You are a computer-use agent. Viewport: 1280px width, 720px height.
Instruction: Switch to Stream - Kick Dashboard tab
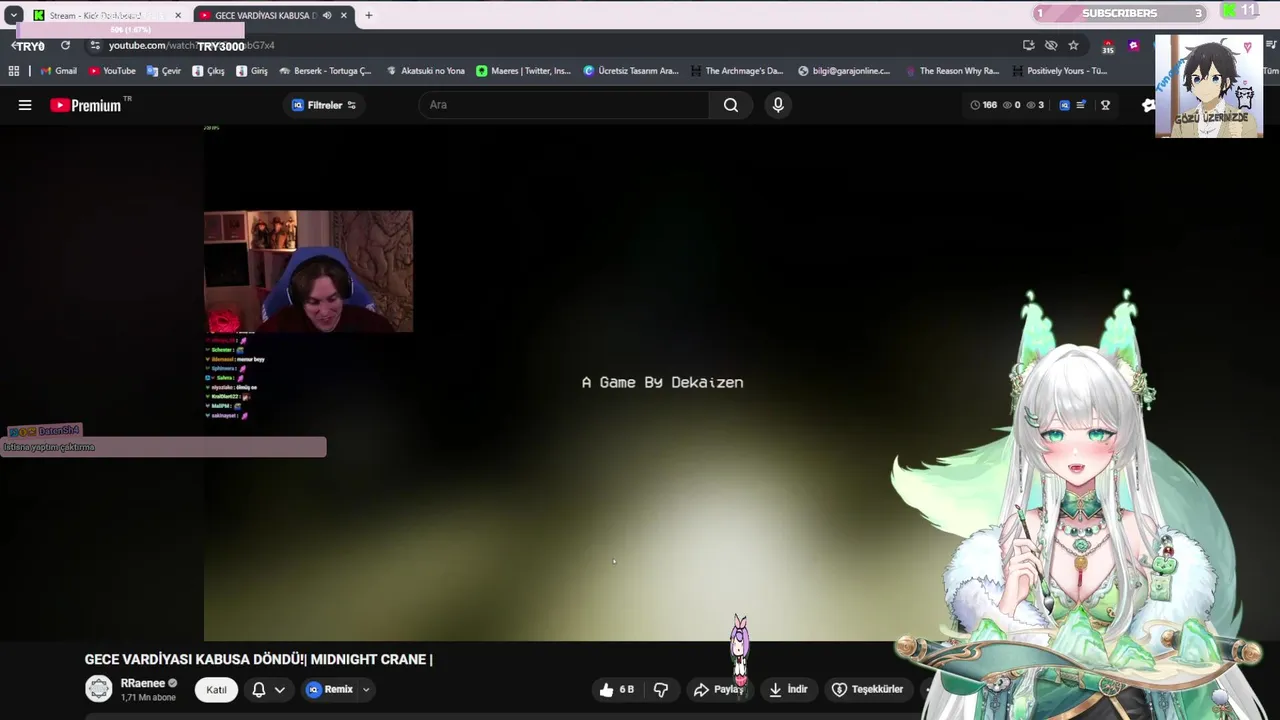click(x=106, y=15)
